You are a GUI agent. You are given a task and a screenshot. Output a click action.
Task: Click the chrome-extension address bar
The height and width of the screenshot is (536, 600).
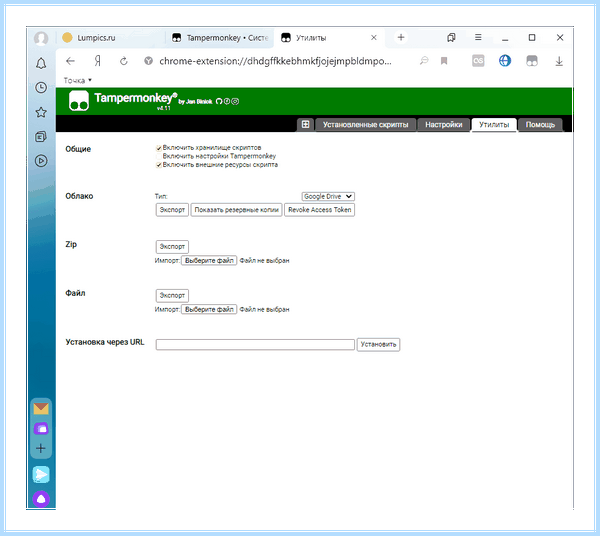click(x=275, y=61)
